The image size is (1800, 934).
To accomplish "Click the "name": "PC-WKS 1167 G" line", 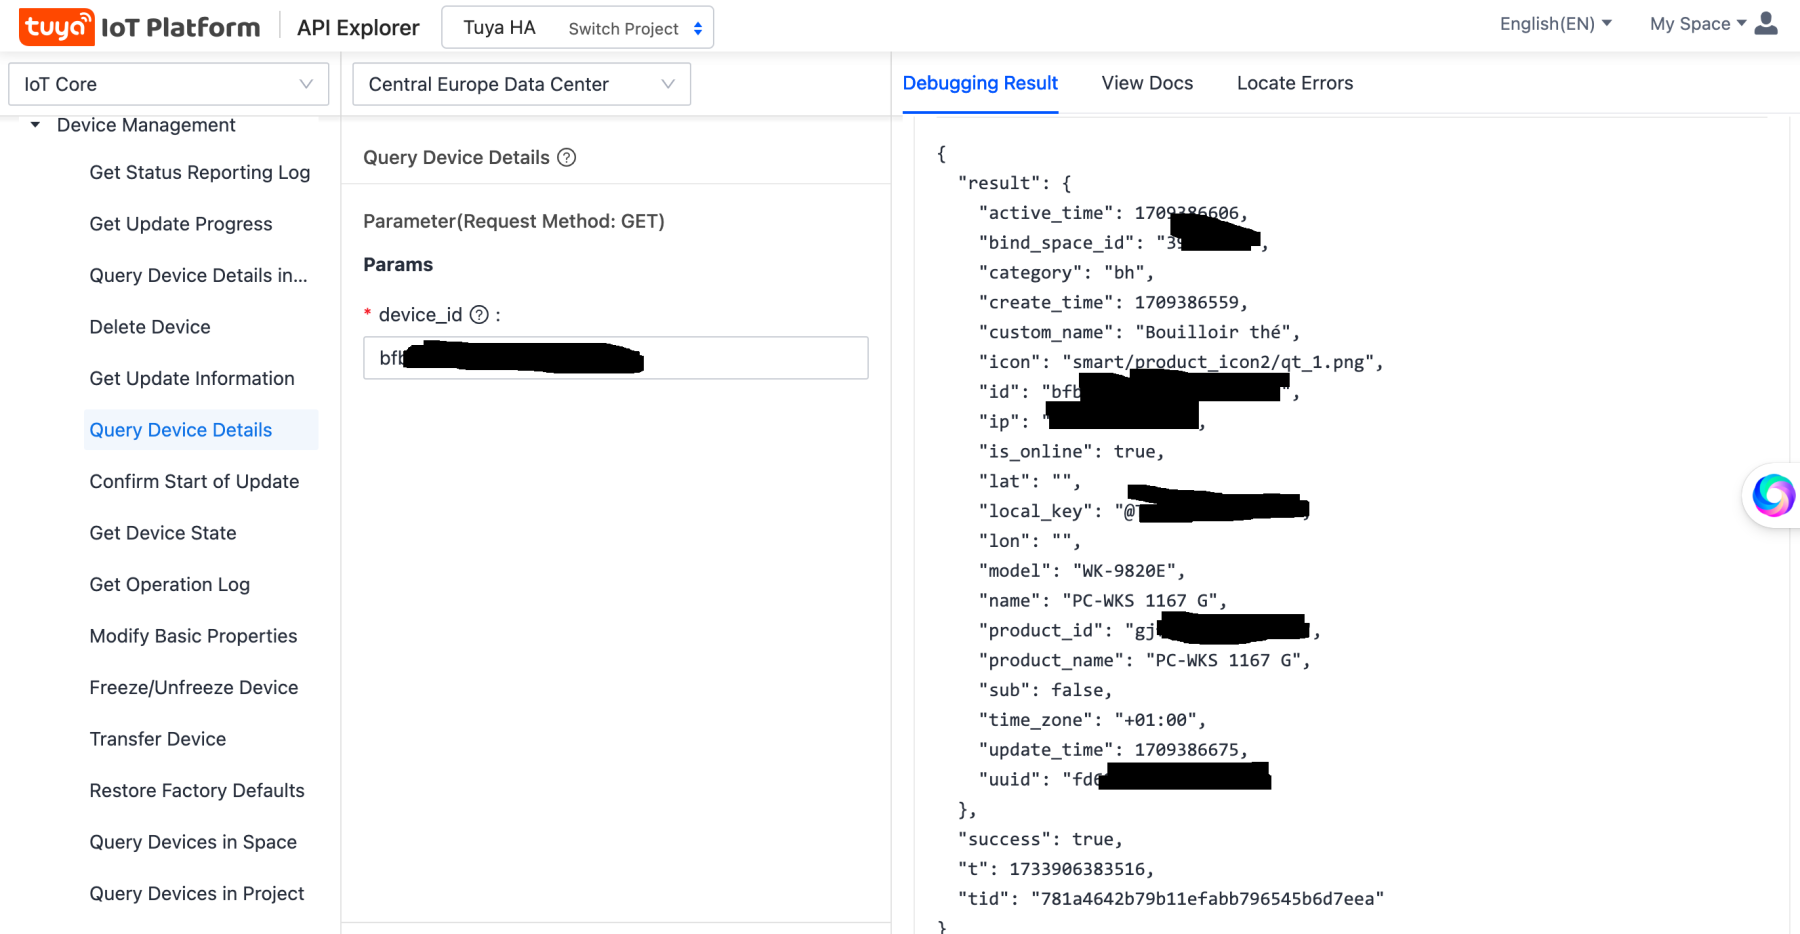I will click(x=1103, y=601).
